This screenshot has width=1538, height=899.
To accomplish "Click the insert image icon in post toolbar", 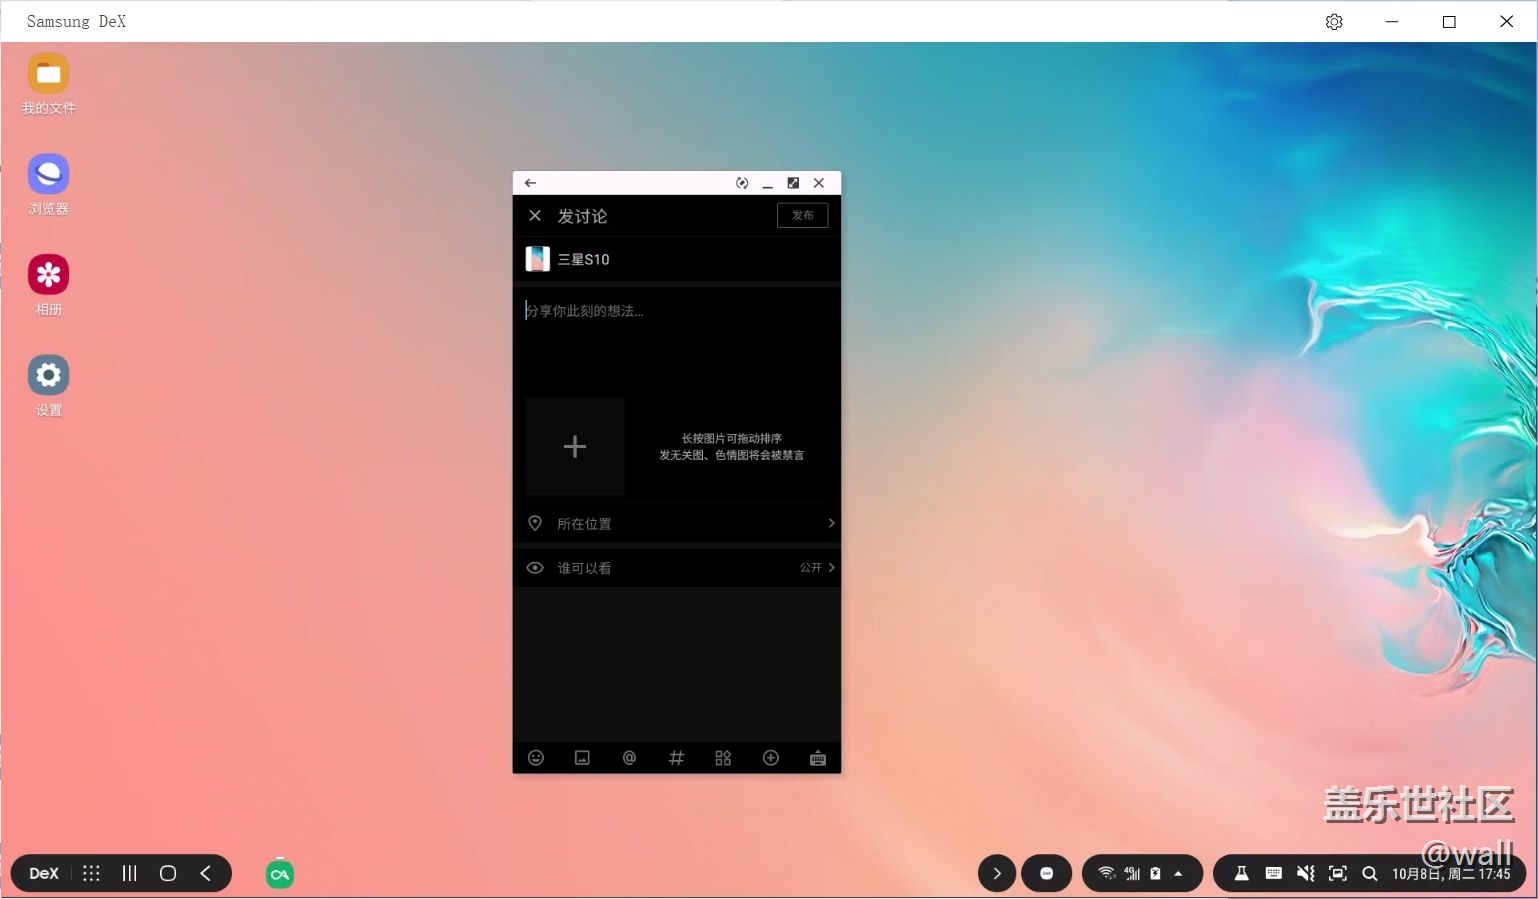I will coord(582,758).
